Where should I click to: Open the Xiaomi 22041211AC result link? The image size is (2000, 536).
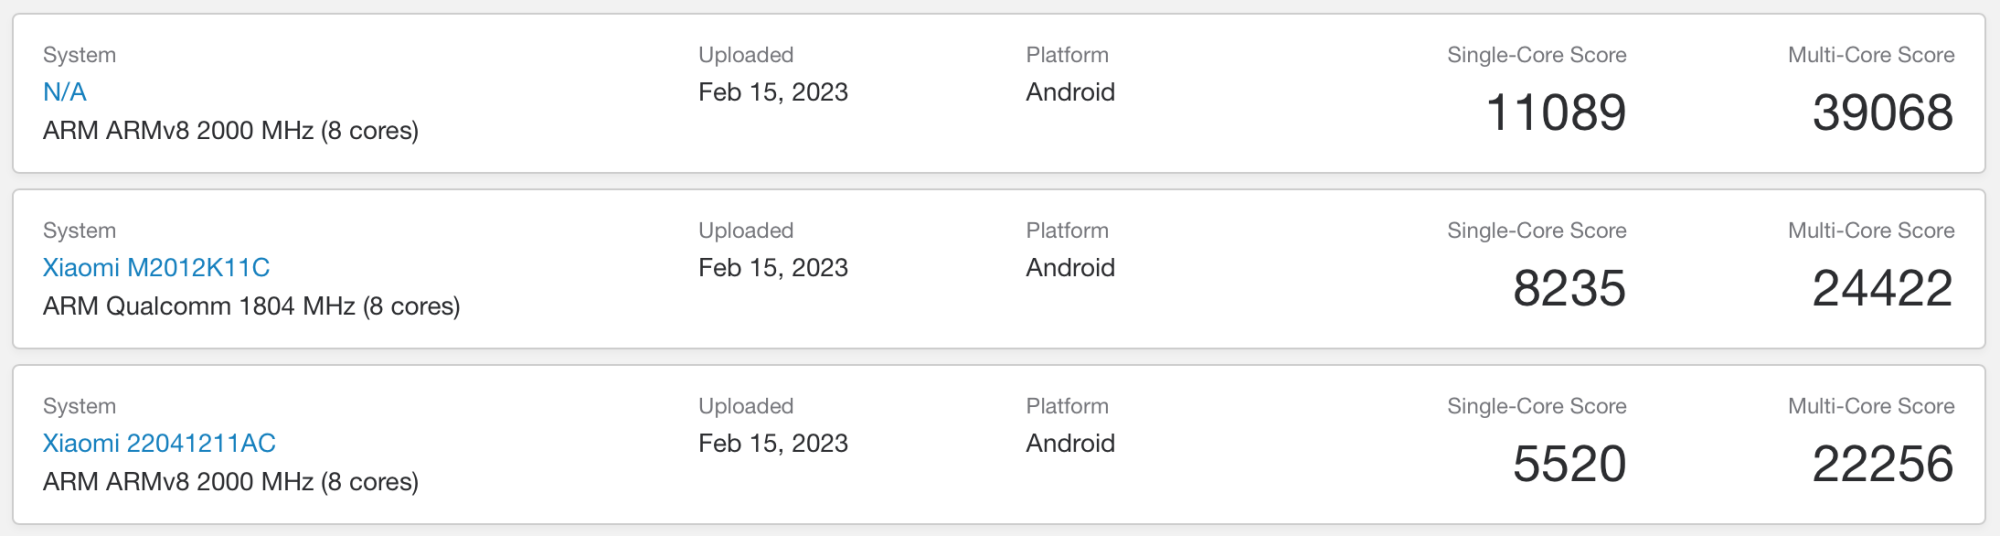[x=159, y=443]
